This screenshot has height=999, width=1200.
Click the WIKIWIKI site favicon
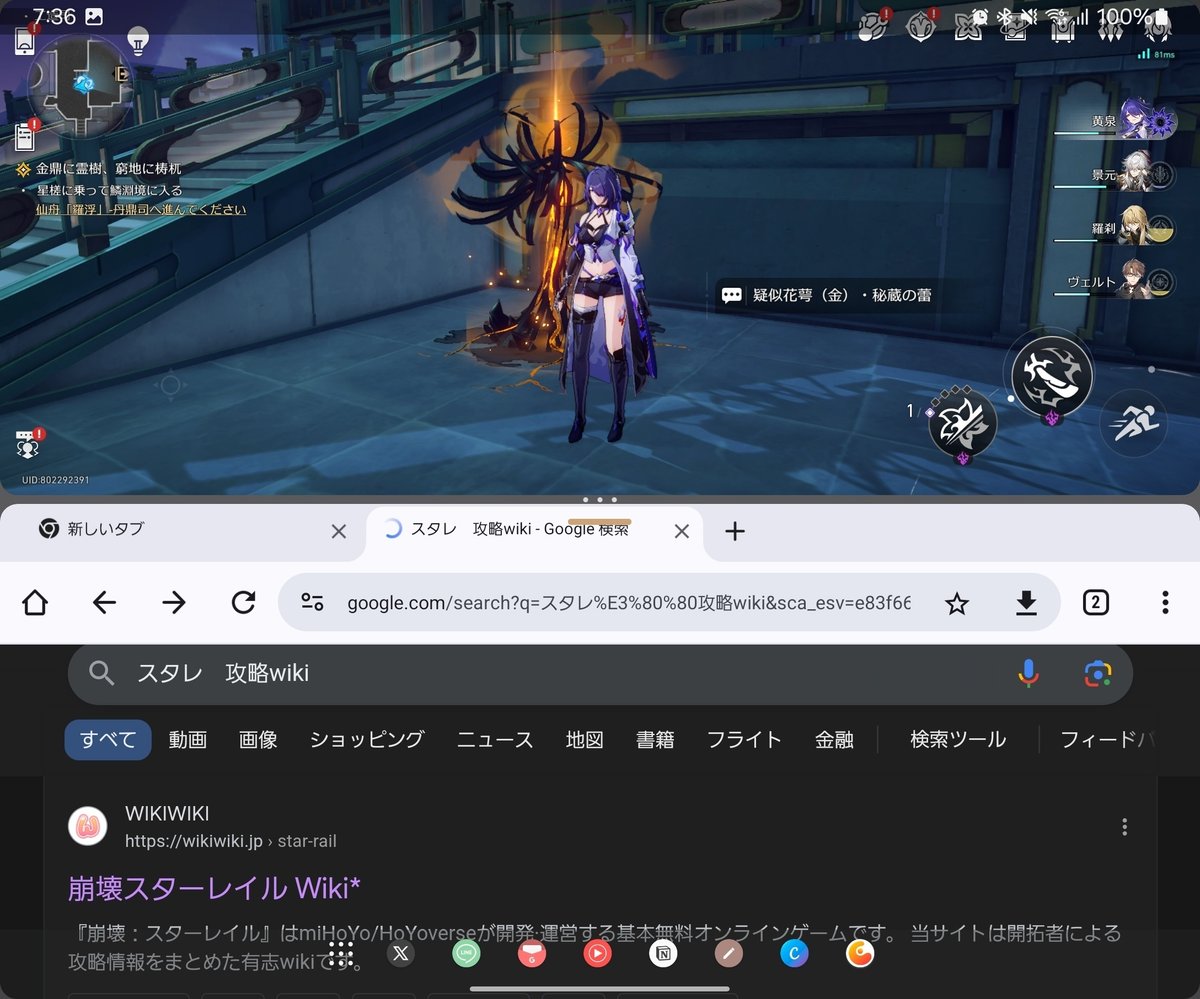click(87, 826)
